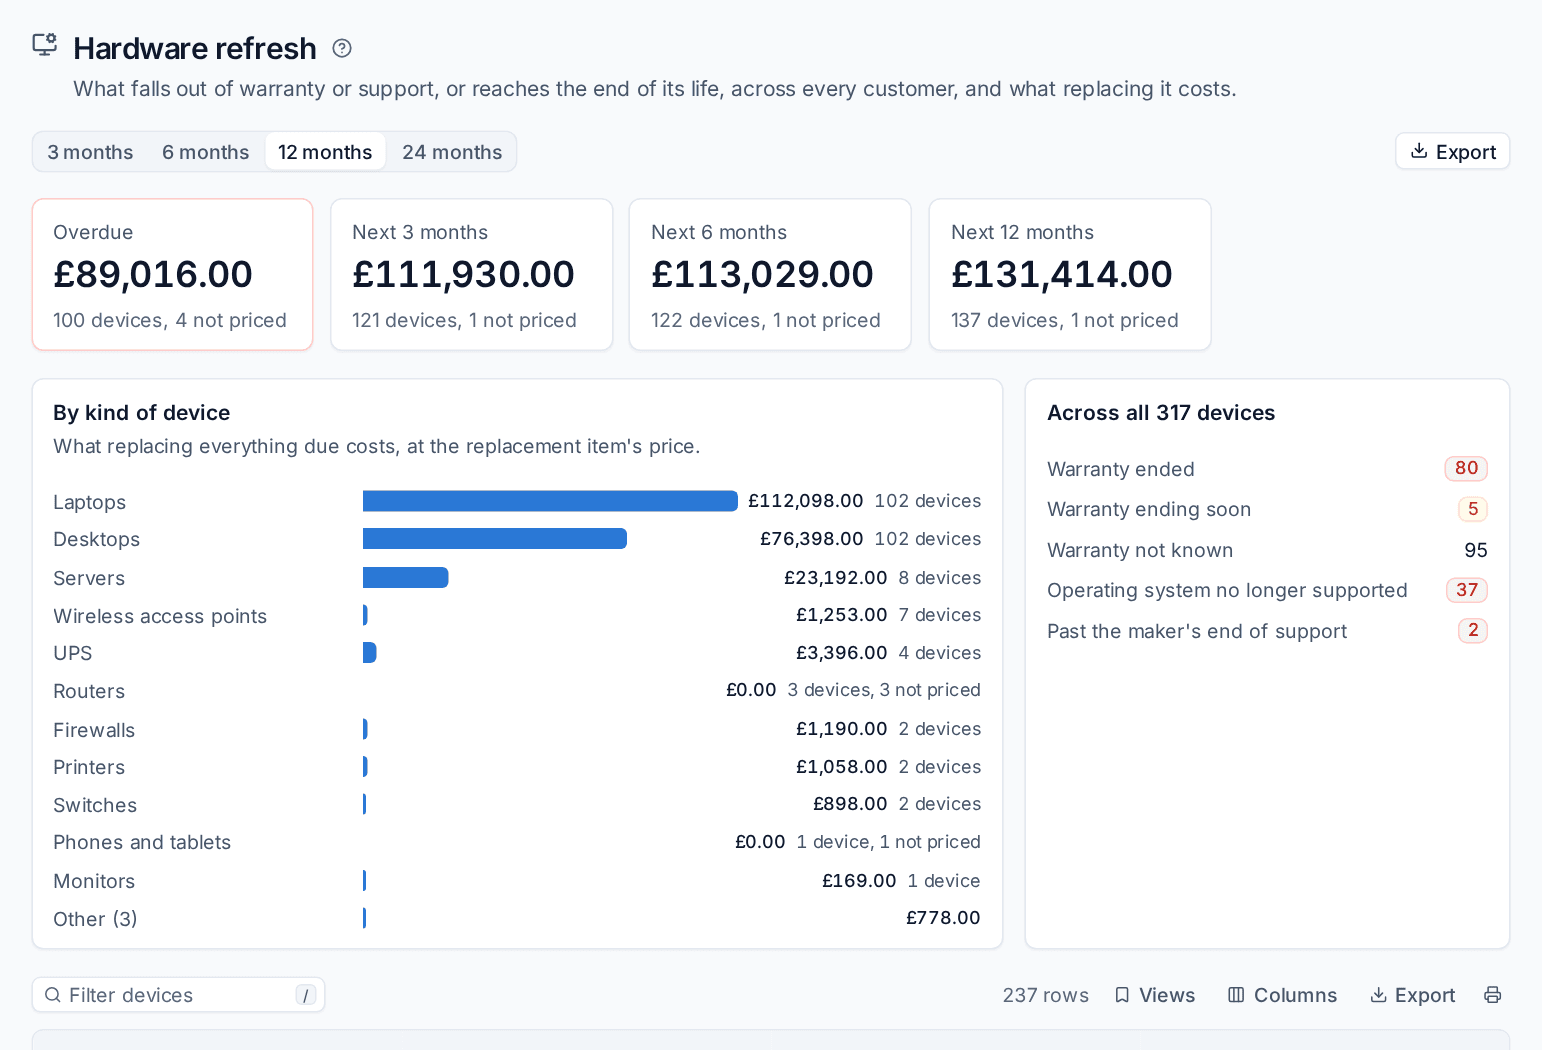The height and width of the screenshot is (1050, 1542).
Task: Click the Across all 317 devices heading
Action: coord(1161,413)
